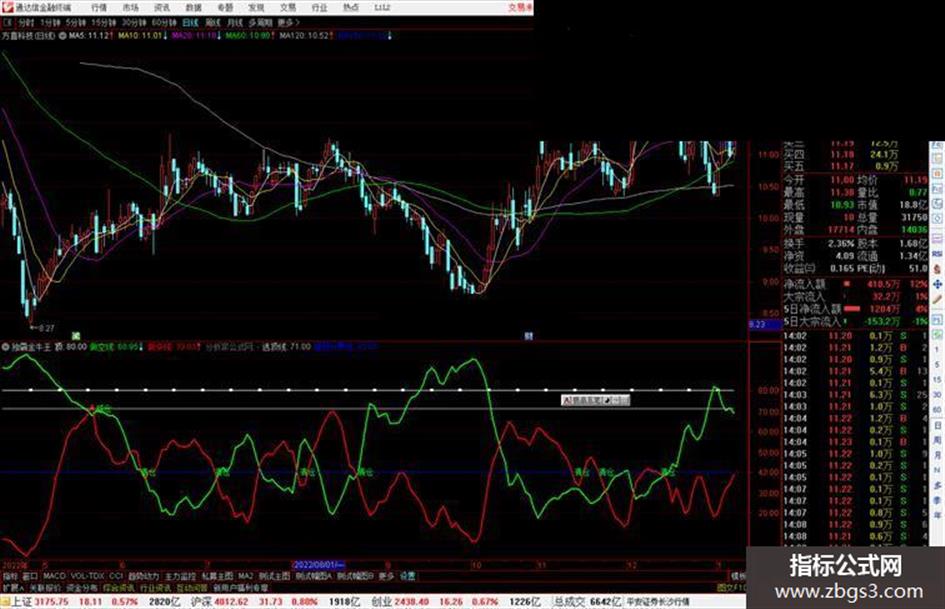
Task: Select weekly '周' period in right sidebar
Action: coord(937,440)
